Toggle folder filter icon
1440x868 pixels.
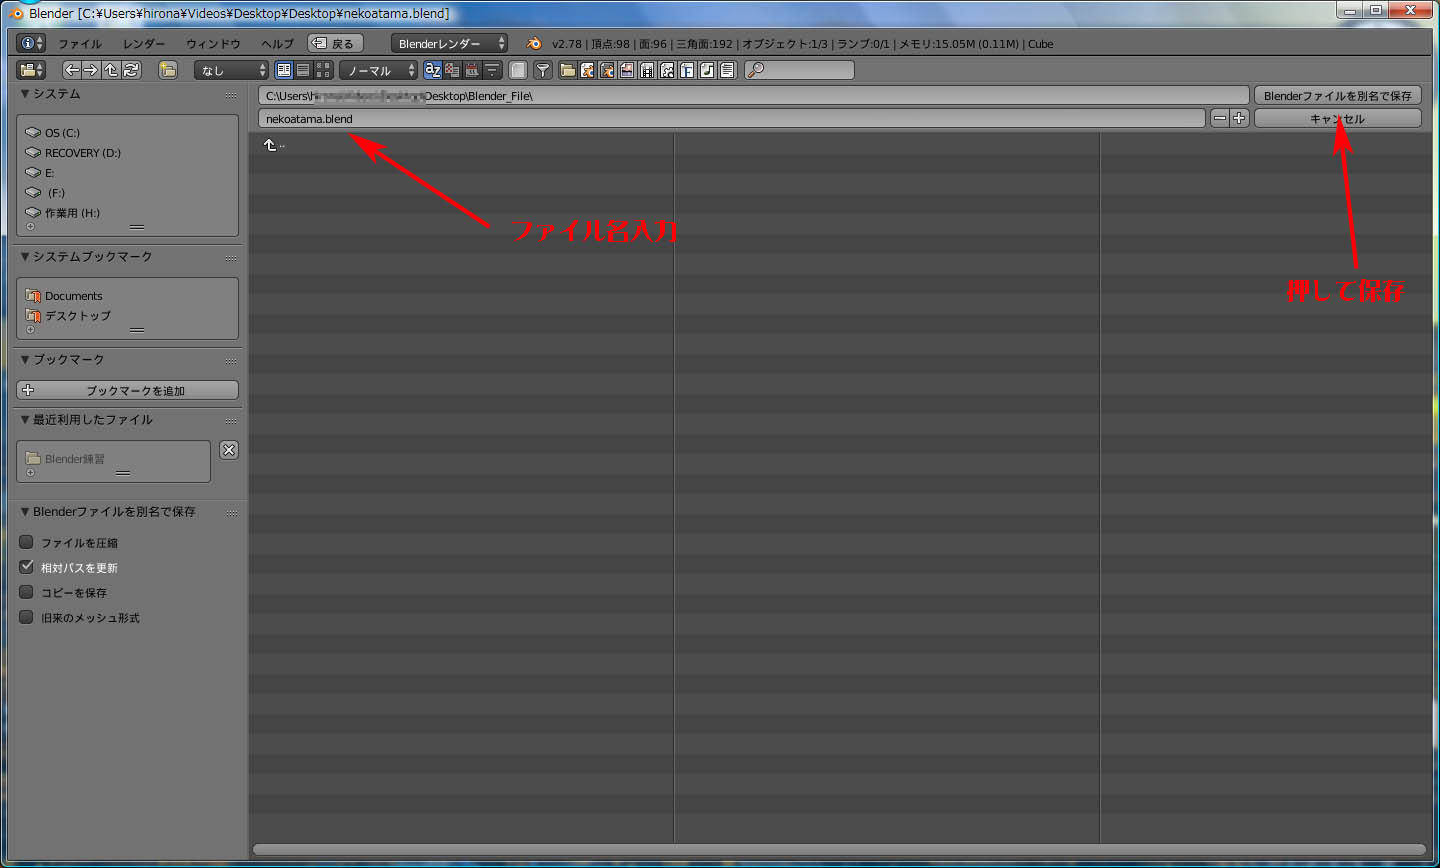[568, 70]
